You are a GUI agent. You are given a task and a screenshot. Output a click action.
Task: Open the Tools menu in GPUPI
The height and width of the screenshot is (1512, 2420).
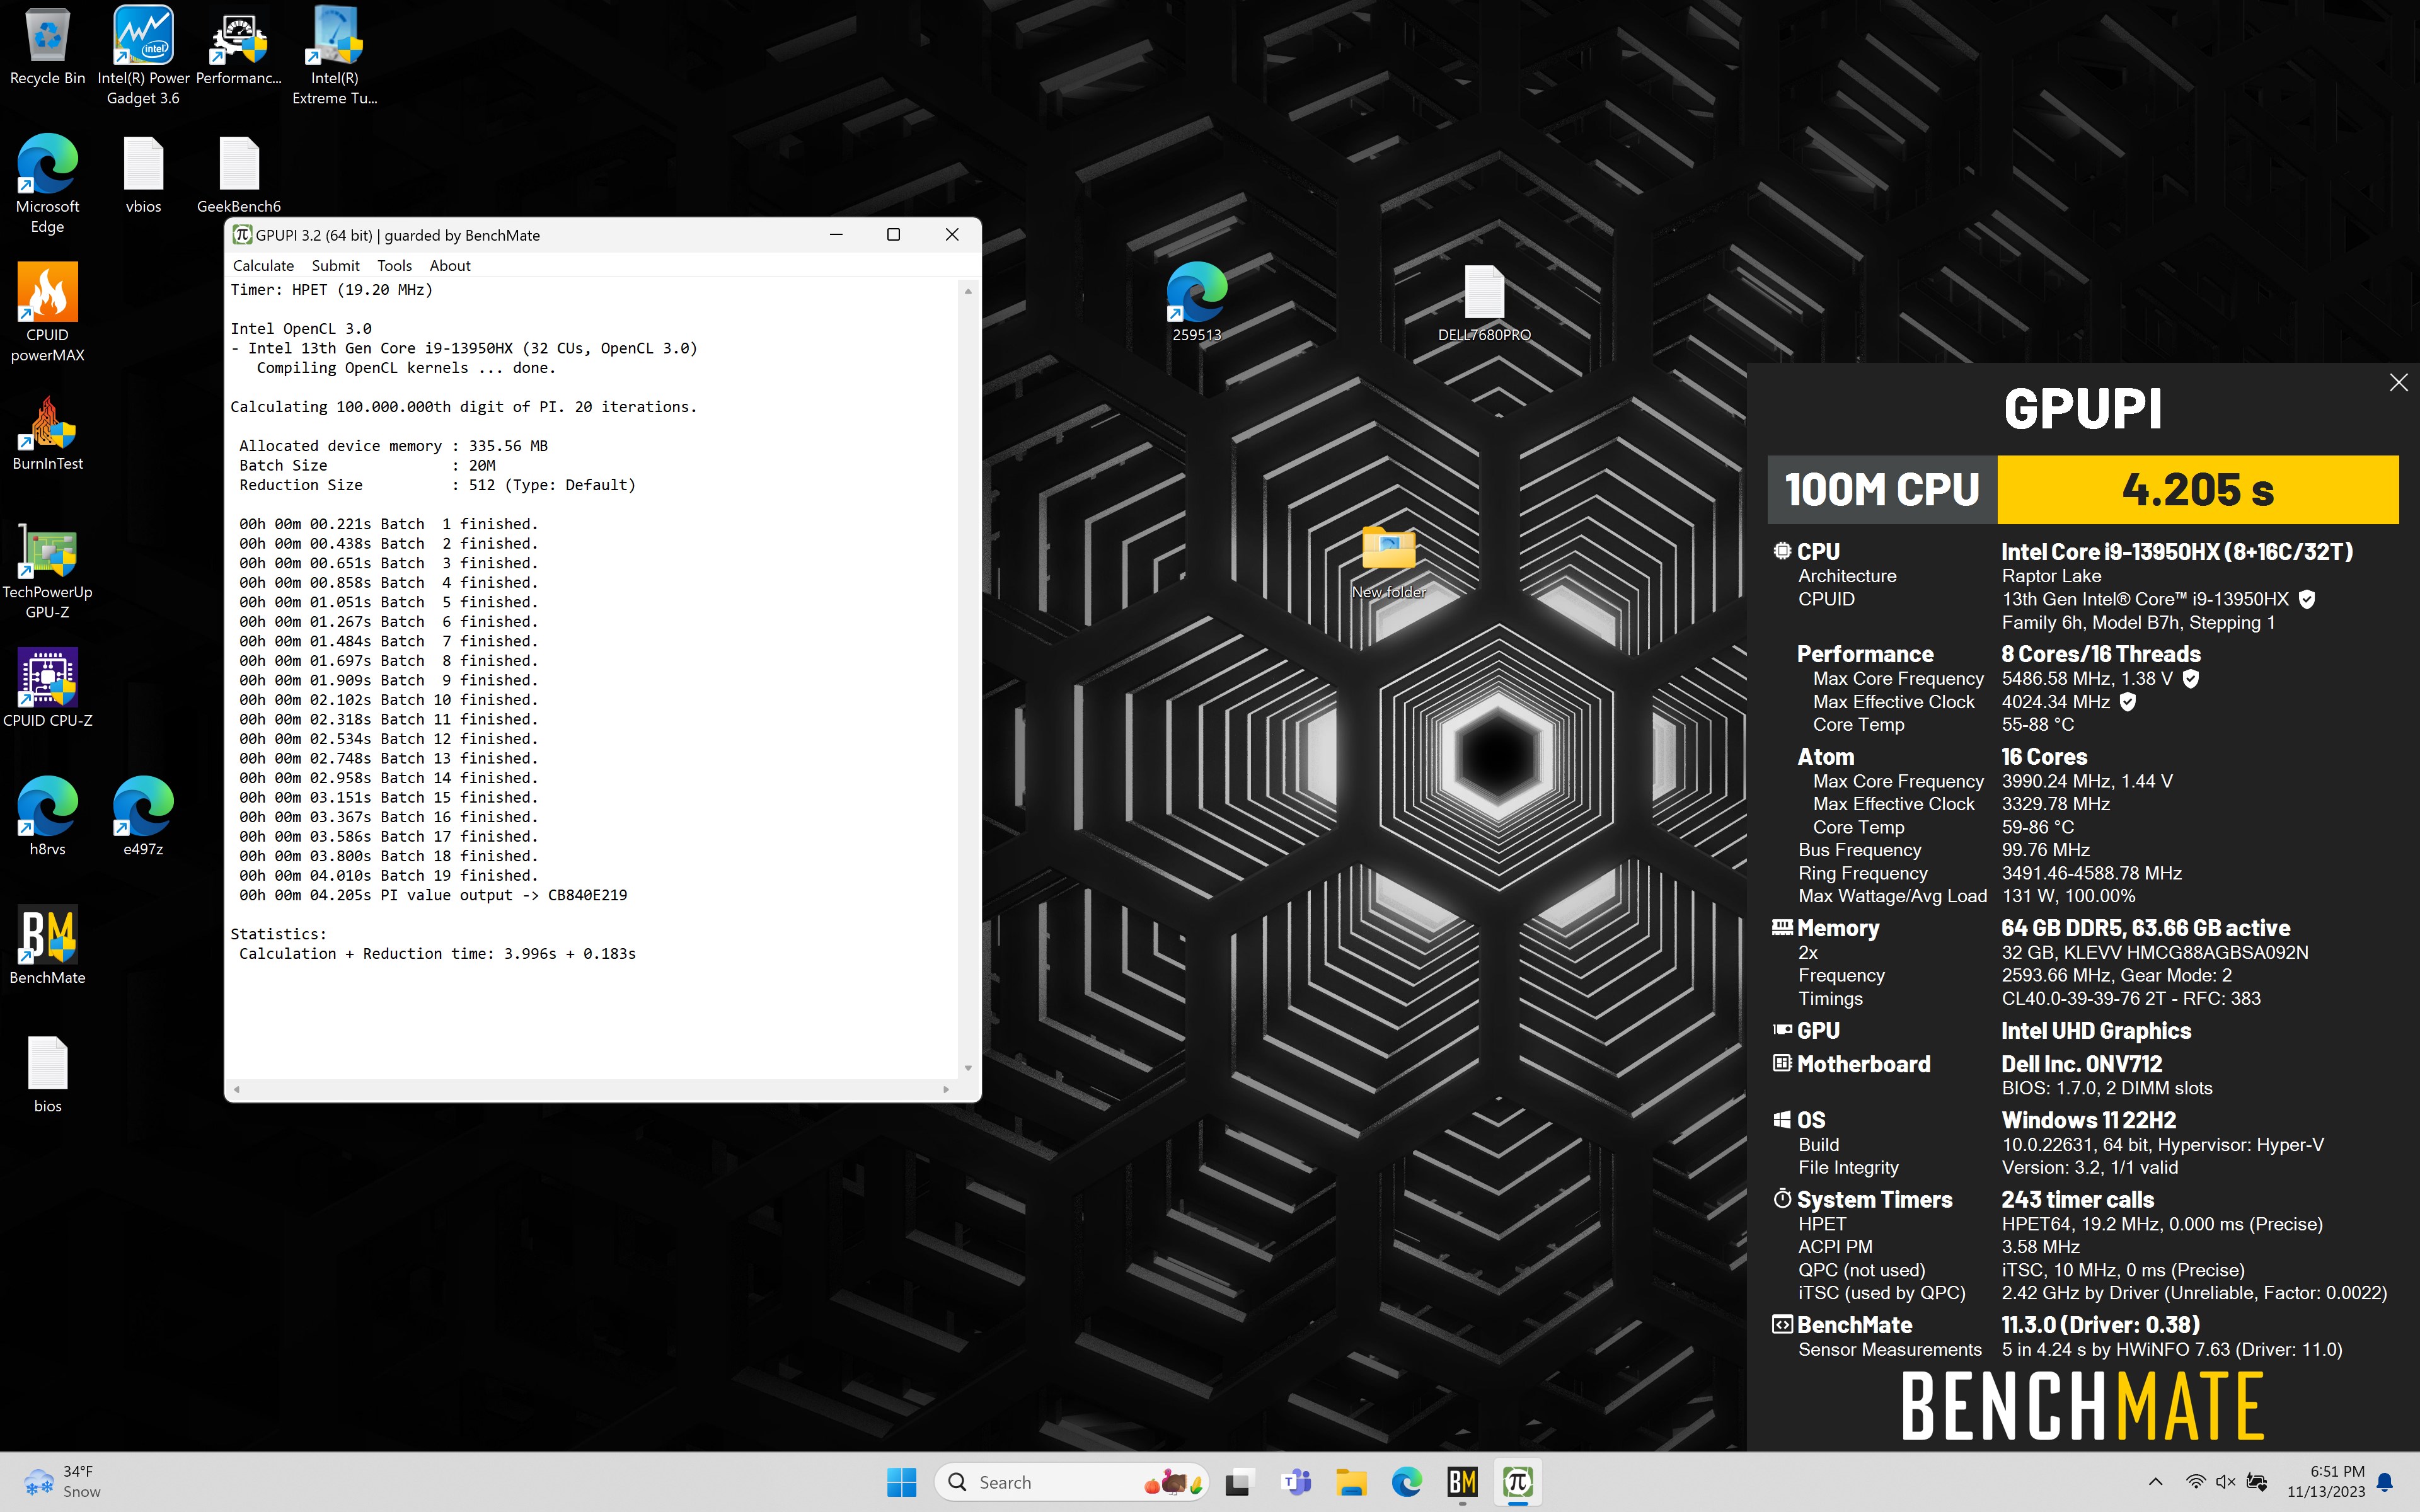point(394,265)
